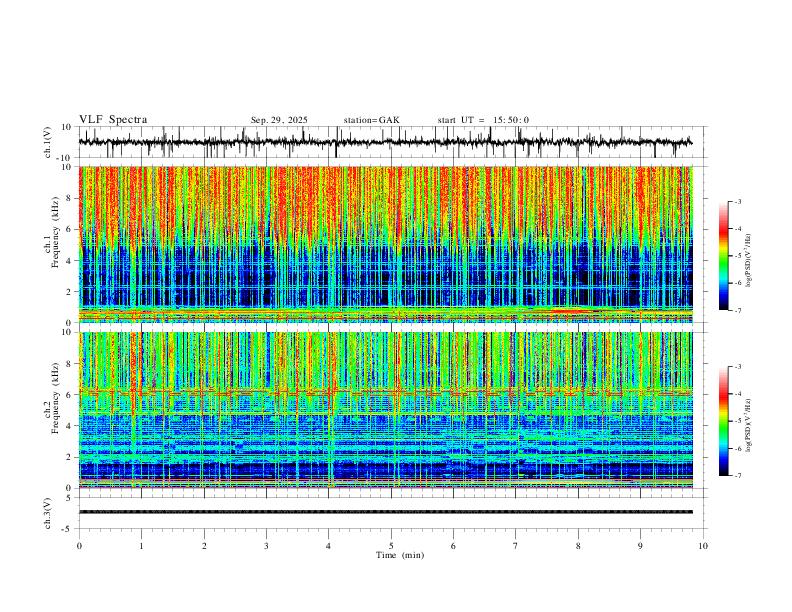Click the ch.2 frequency tick label "2"
The image size is (792, 612).
(x=70, y=457)
